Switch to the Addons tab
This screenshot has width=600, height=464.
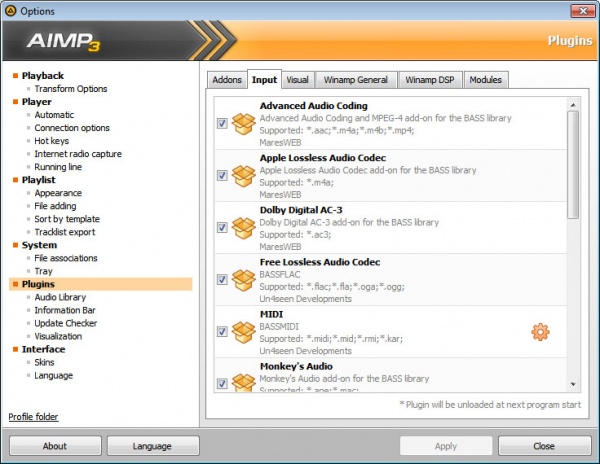click(x=227, y=80)
